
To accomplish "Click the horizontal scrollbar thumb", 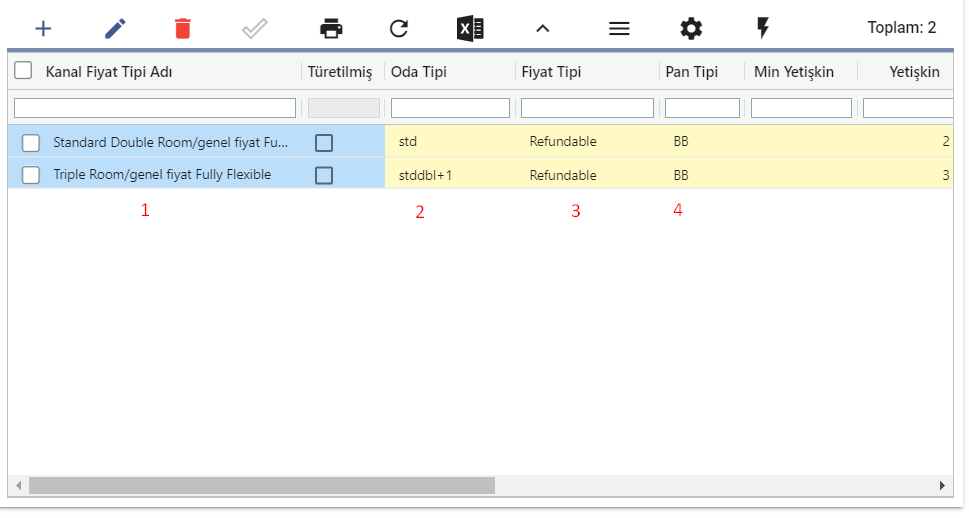I will [x=262, y=485].
